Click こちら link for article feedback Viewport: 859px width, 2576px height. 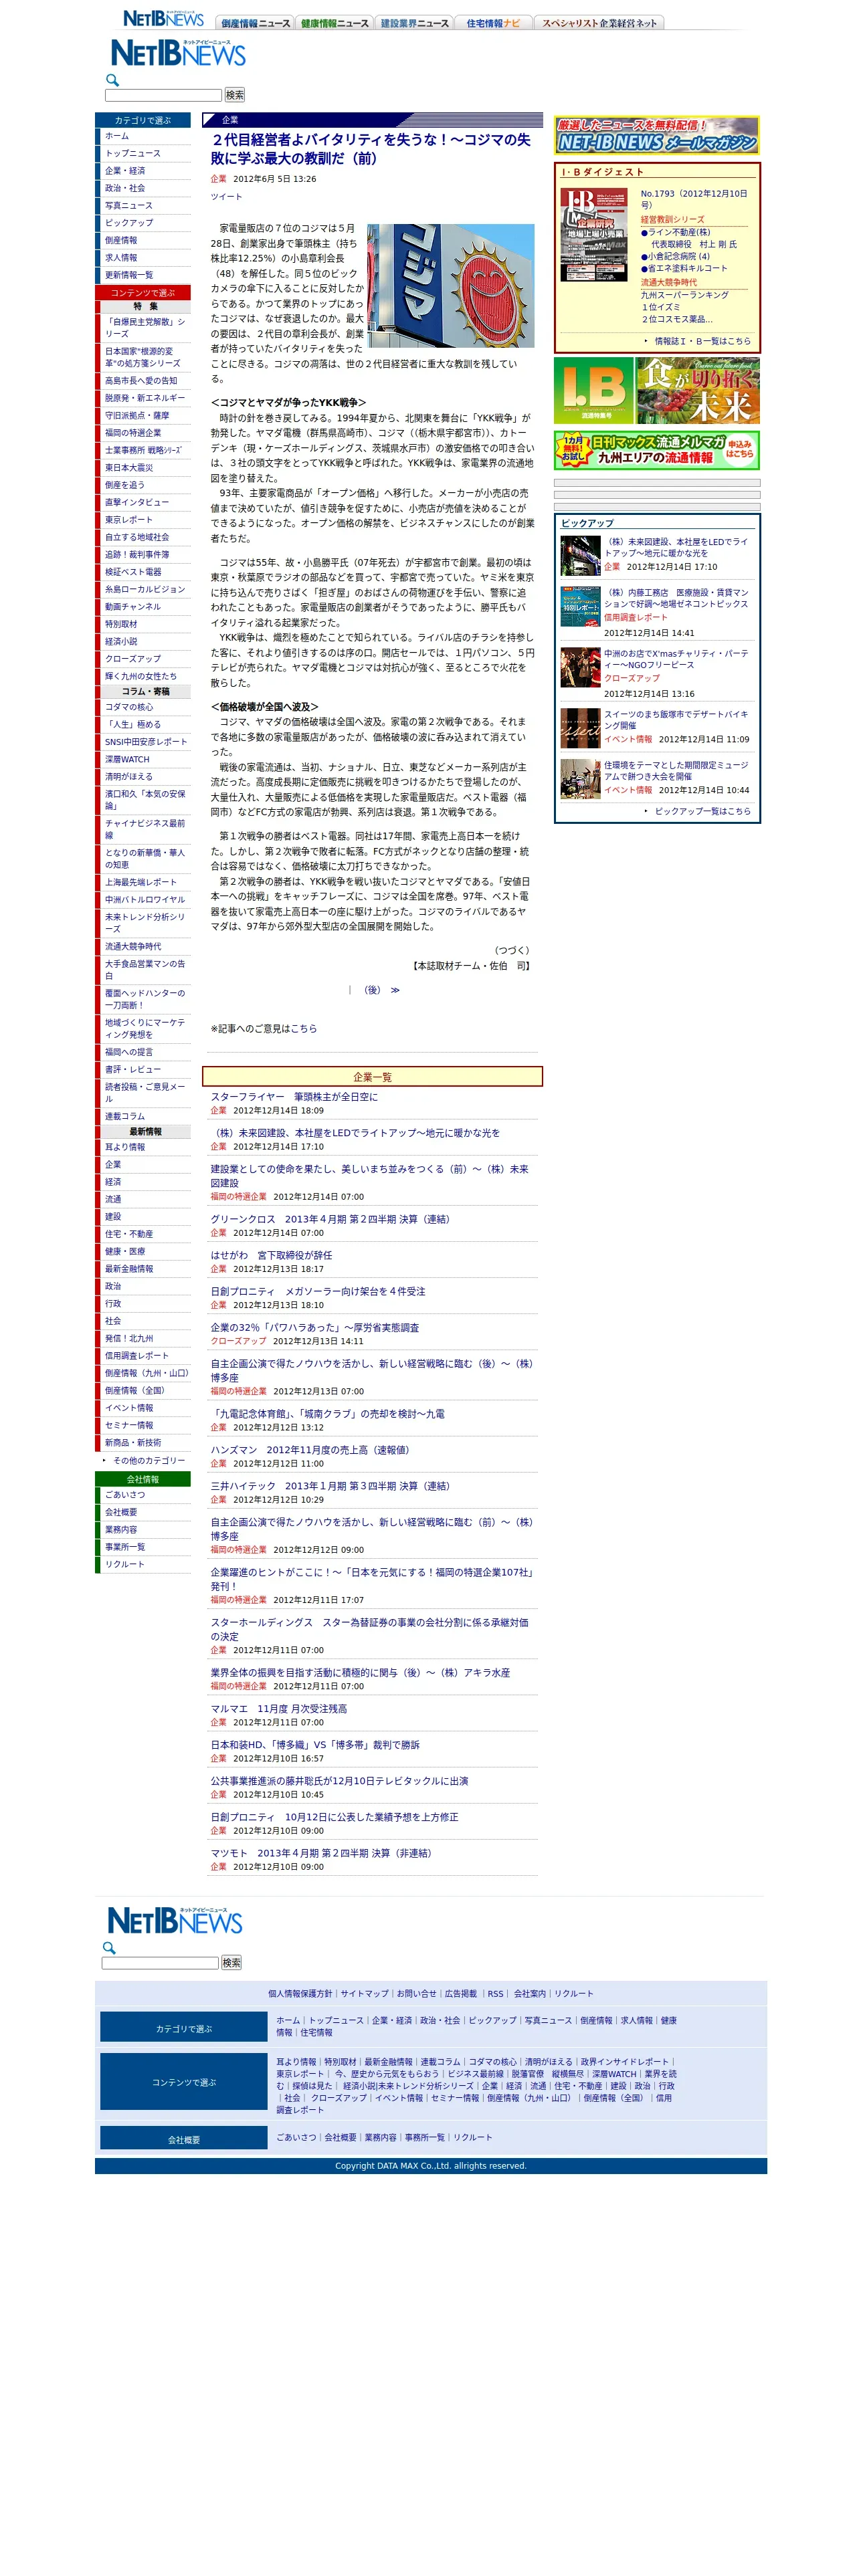pyautogui.click(x=303, y=1028)
